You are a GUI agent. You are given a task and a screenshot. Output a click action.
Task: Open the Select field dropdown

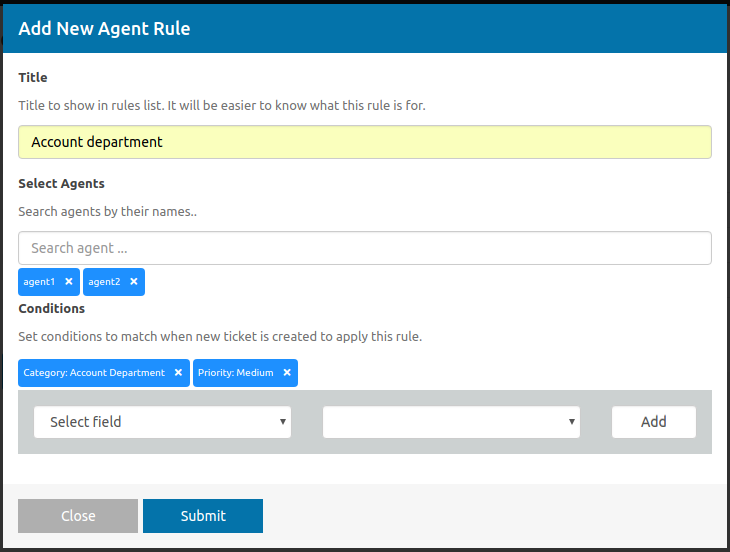click(x=162, y=422)
